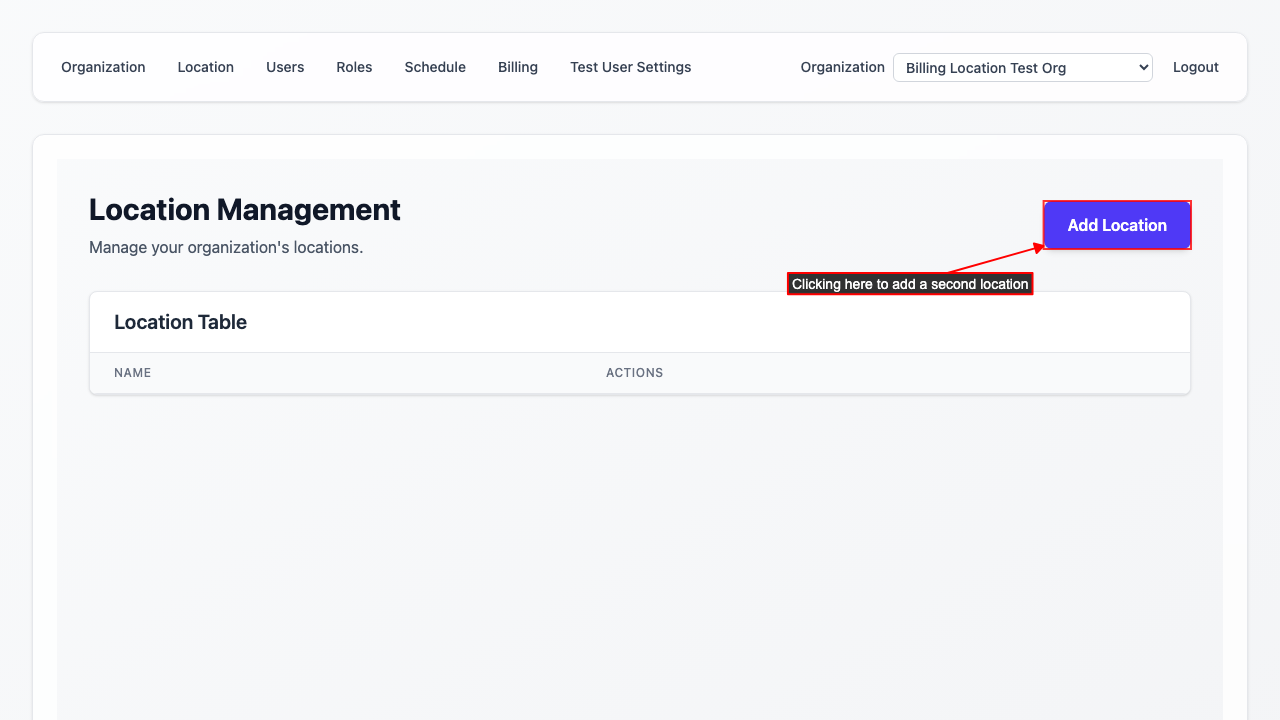
Task: Click the chevron arrow on organization selector
Action: click(x=1143, y=68)
